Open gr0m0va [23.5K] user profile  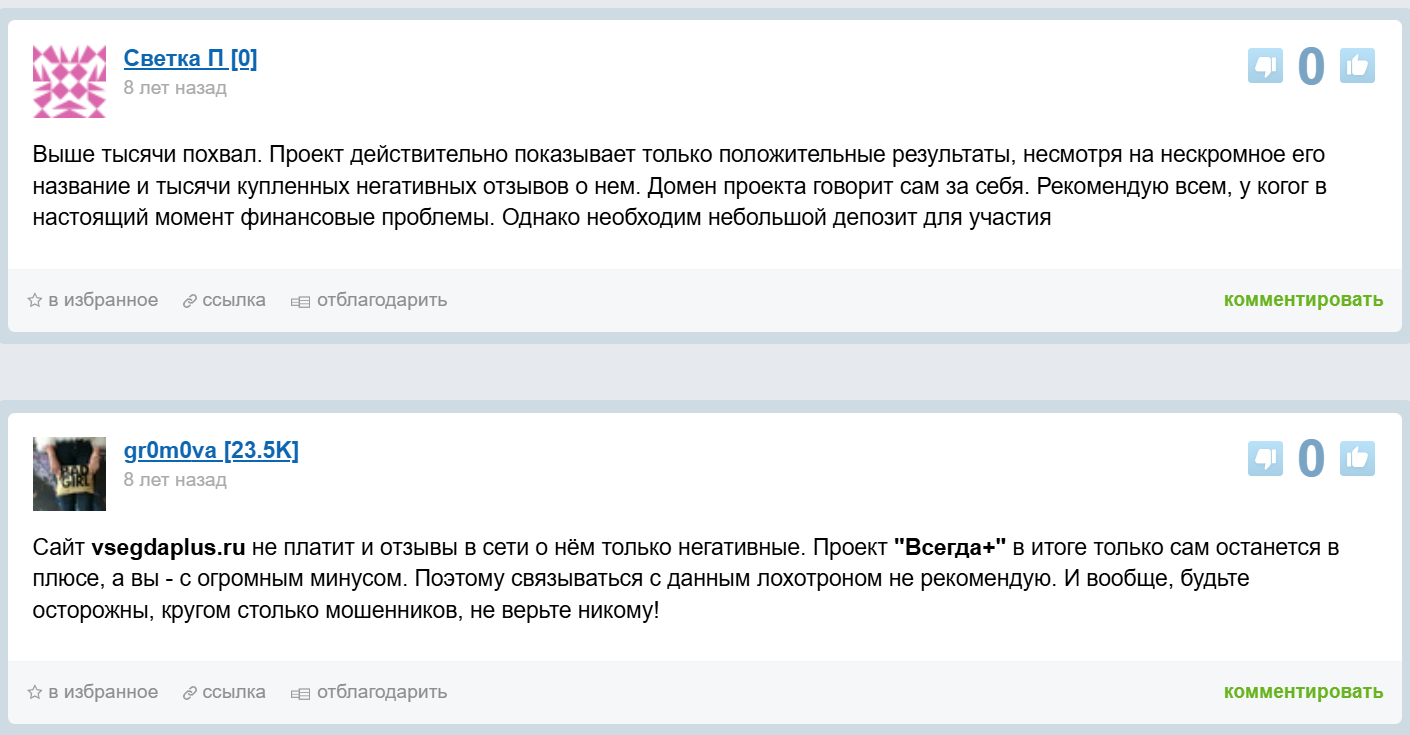[x=211, y=451]
